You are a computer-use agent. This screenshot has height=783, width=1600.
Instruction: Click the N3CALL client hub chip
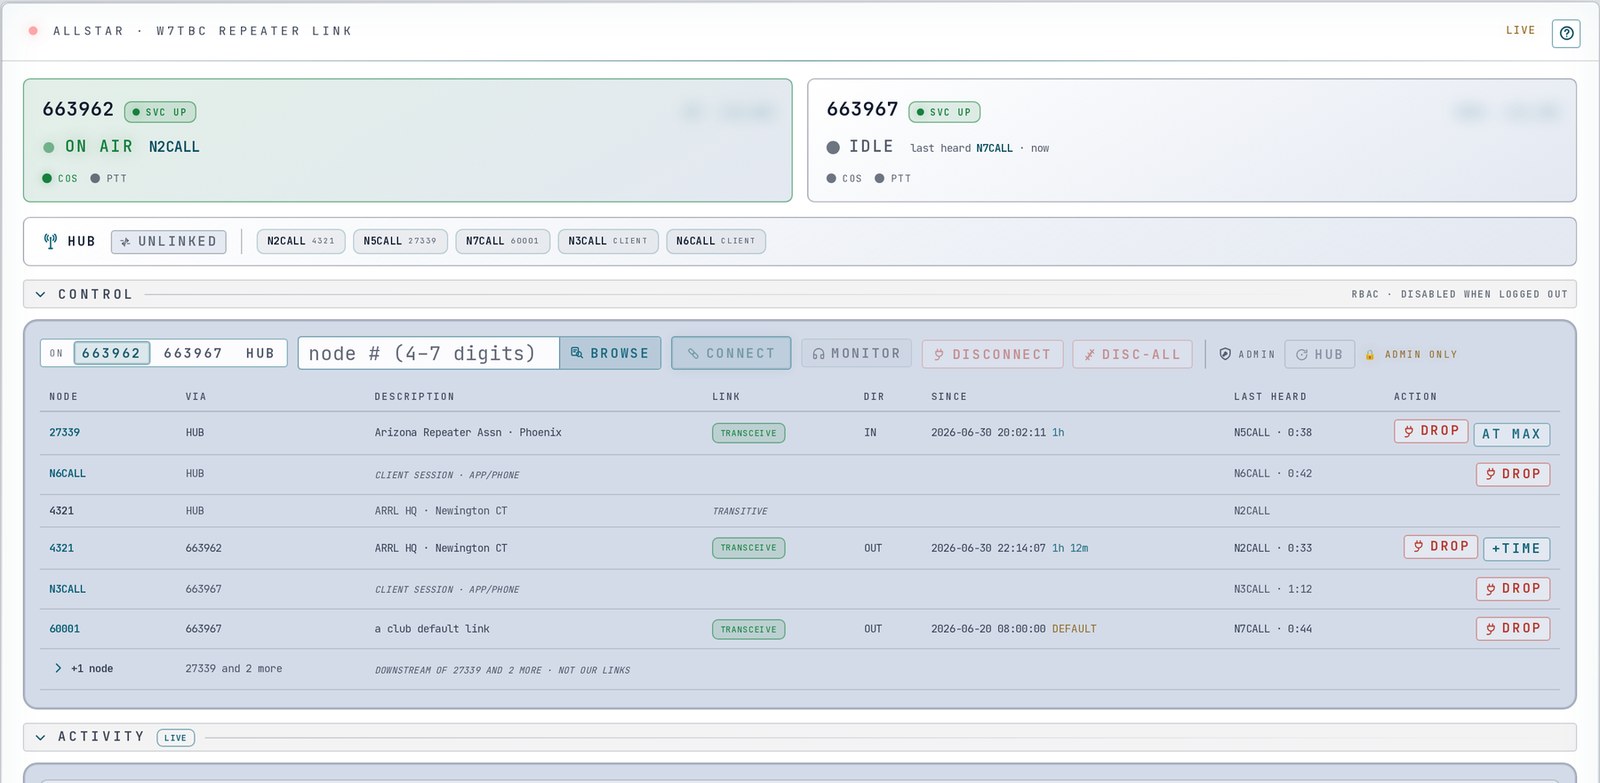(608, 241)
